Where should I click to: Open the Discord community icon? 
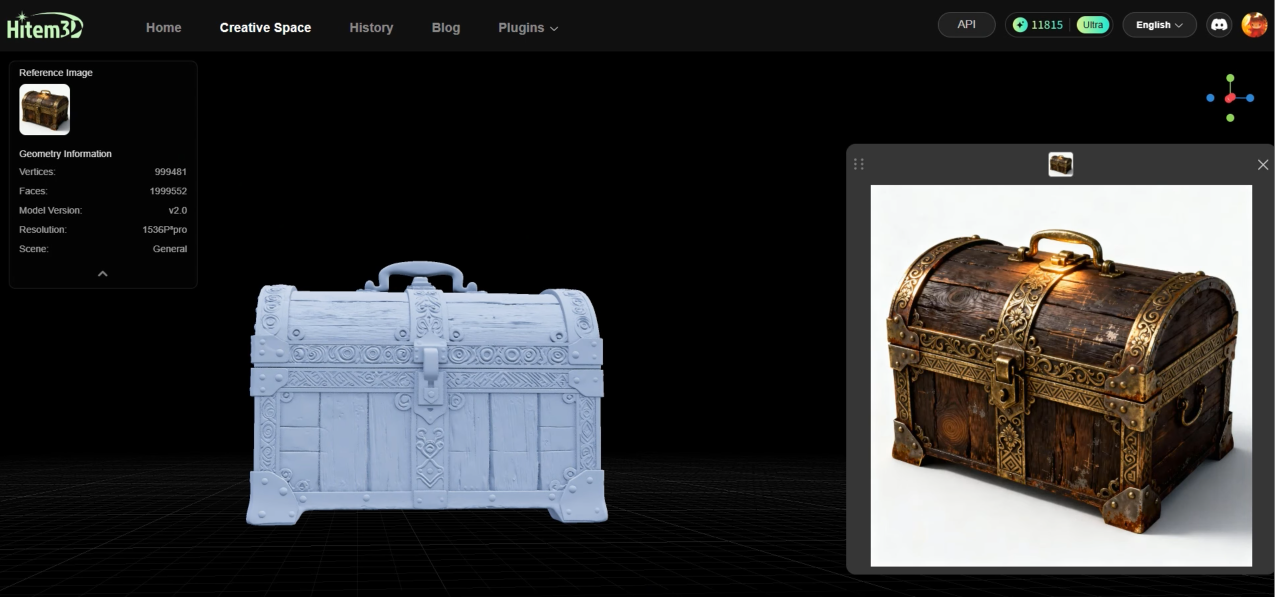1219,25
